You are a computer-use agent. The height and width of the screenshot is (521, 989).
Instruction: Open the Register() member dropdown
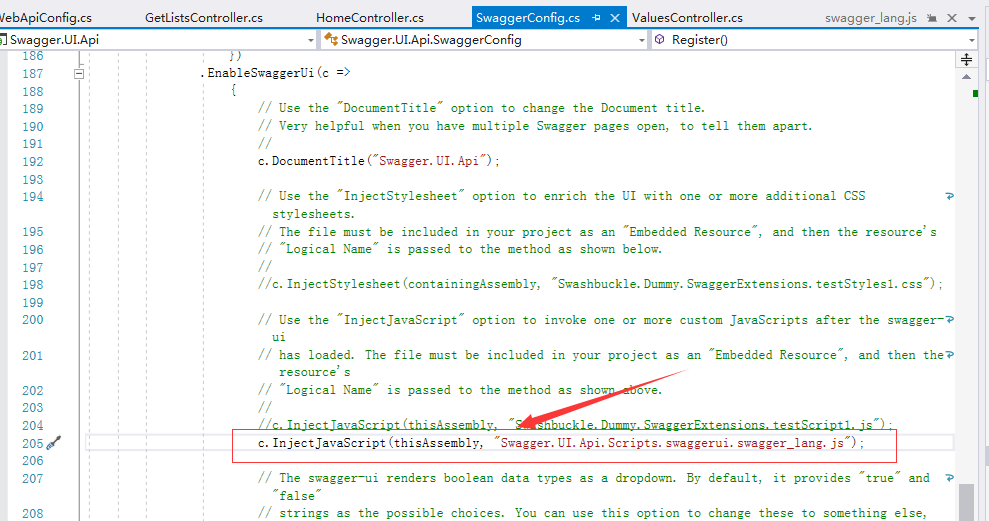pyautogui.click(x=972, y=40)
